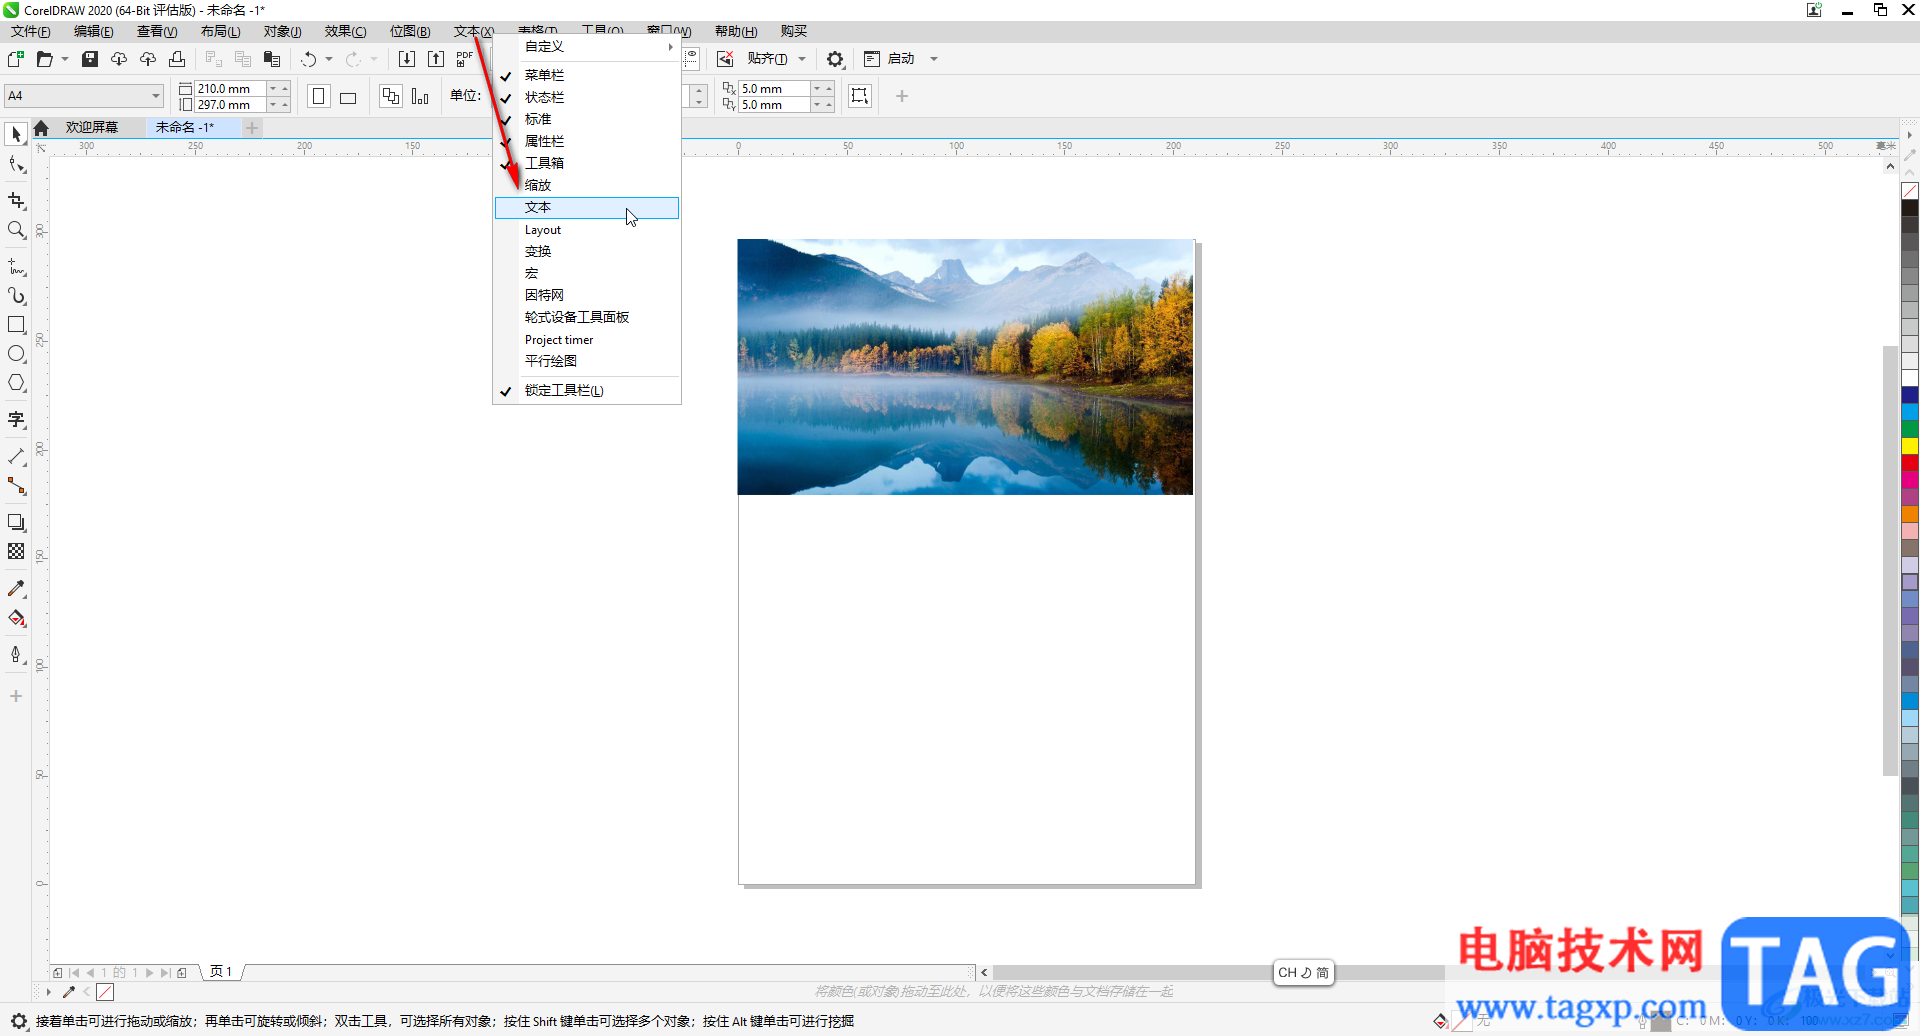
Task: Pick the no-color swatch atop palette
Action: (1910, 191)
